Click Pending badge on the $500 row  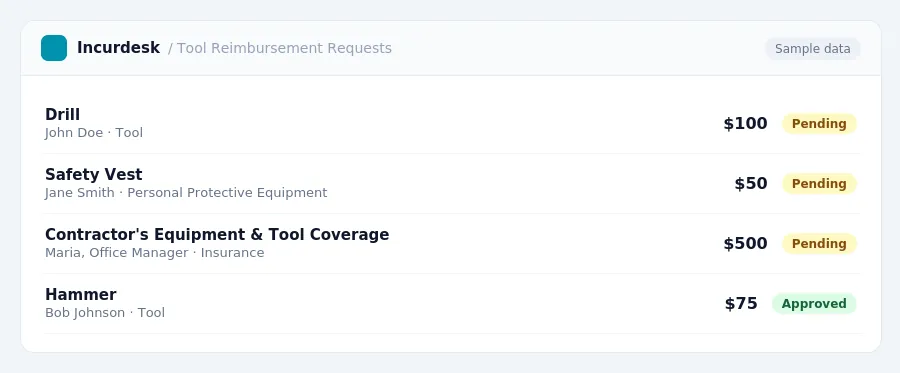(x=819, y=244)
